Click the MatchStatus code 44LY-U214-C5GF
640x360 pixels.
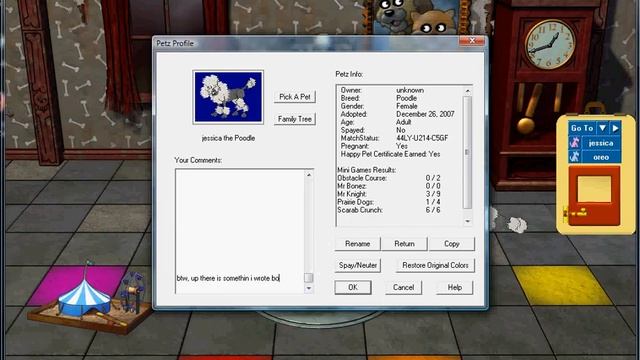click(422, 138)
